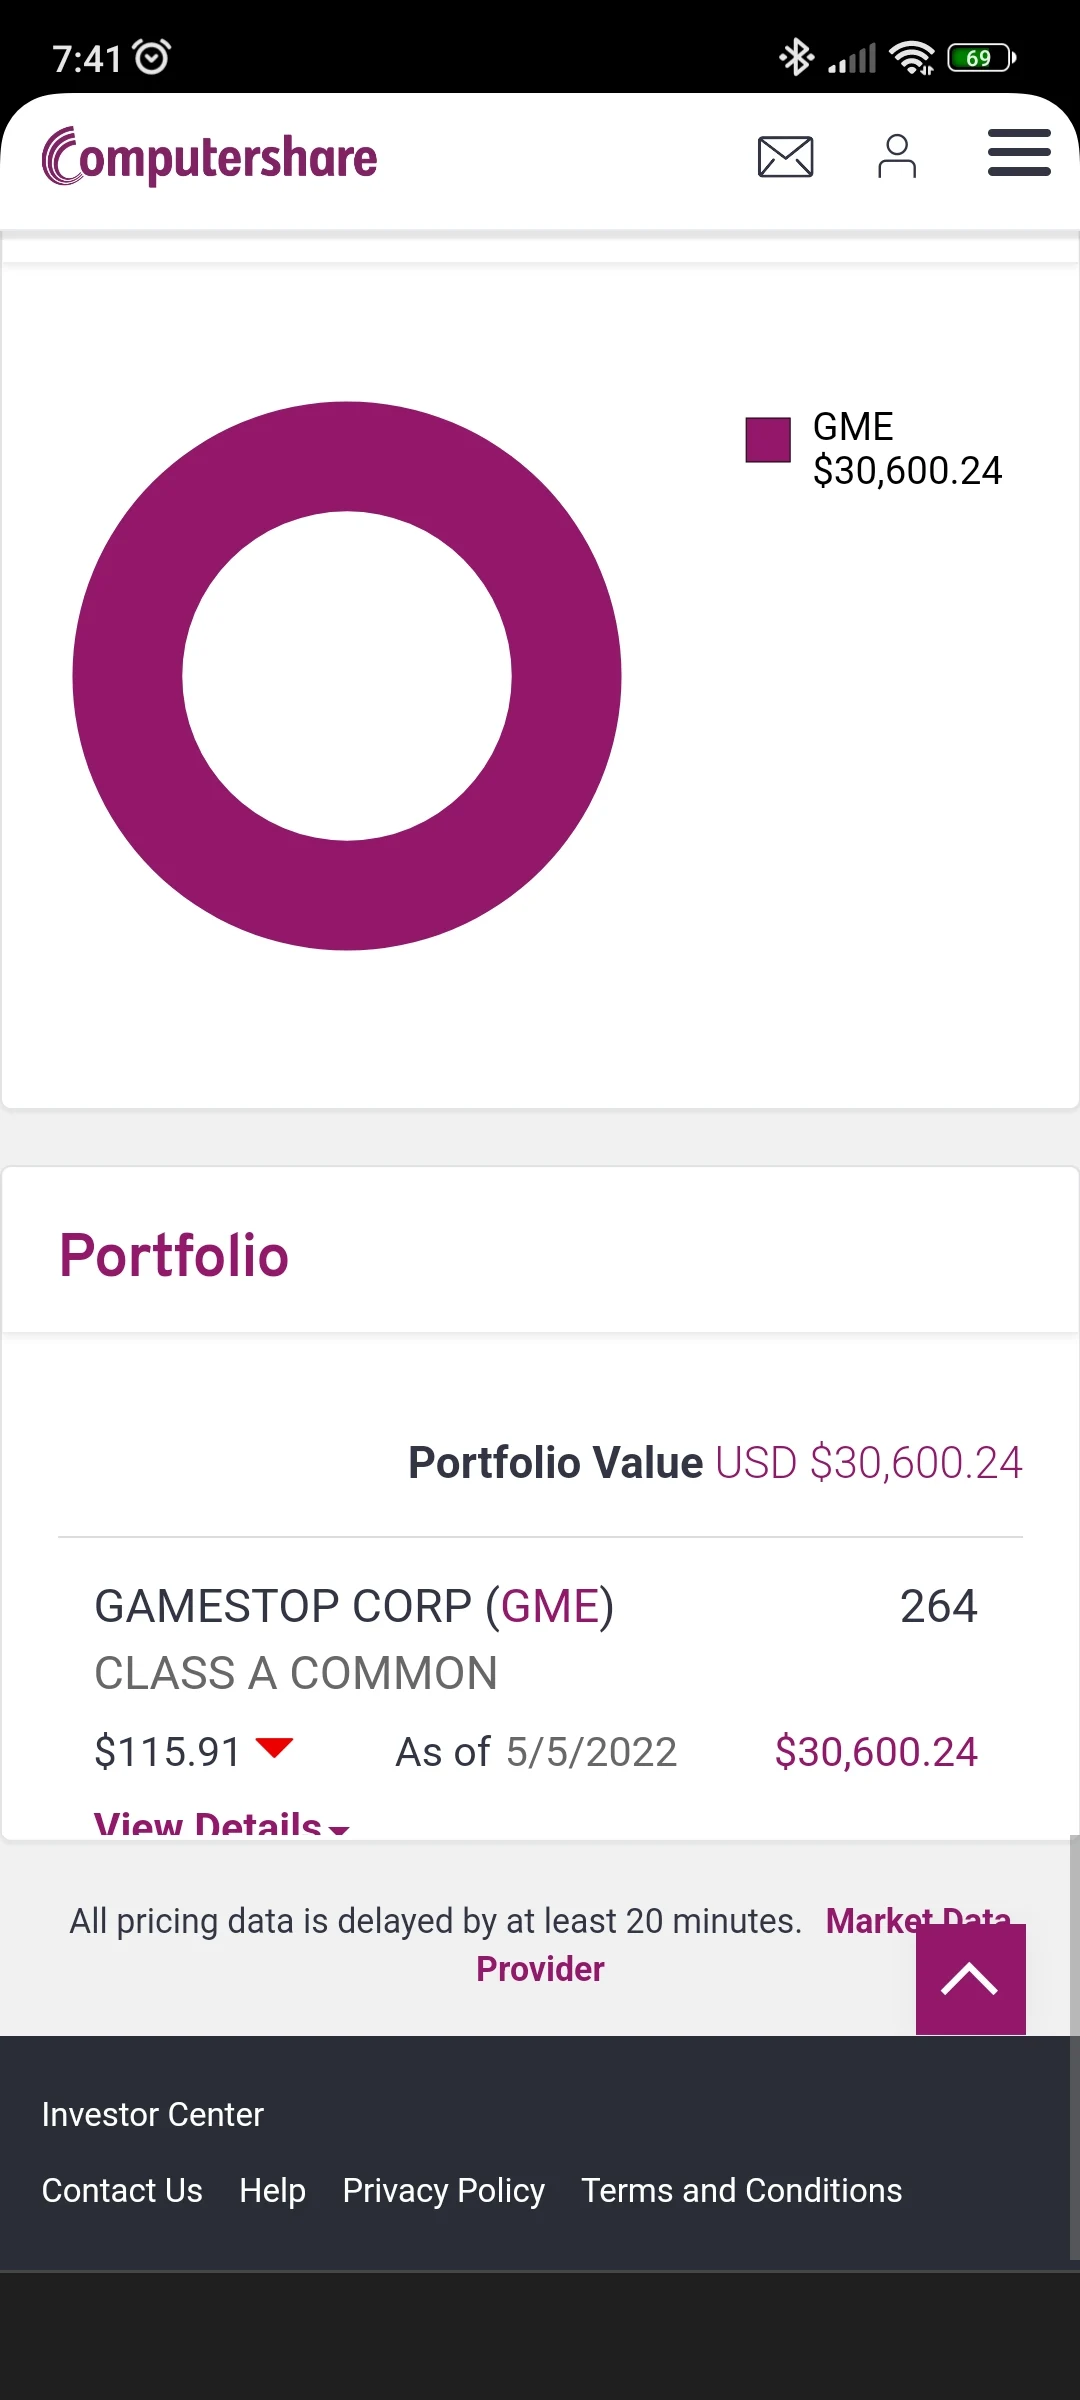Screen dimensions: 1080x2400
Task: Tap the alarm clock status icon
Action: coord(152,57)
